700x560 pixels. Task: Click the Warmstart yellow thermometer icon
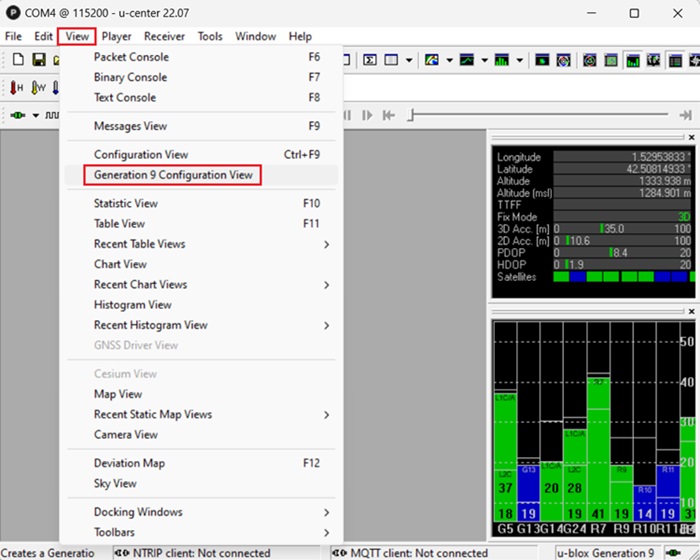point(39,88)
